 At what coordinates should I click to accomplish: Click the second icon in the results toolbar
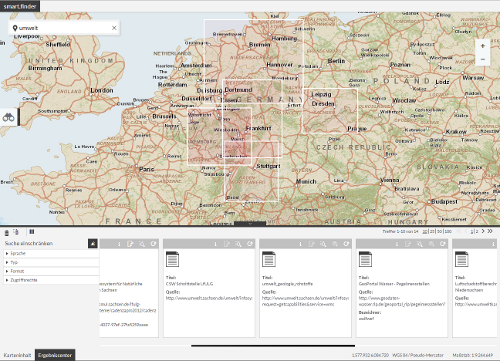(x=16, y=232)
